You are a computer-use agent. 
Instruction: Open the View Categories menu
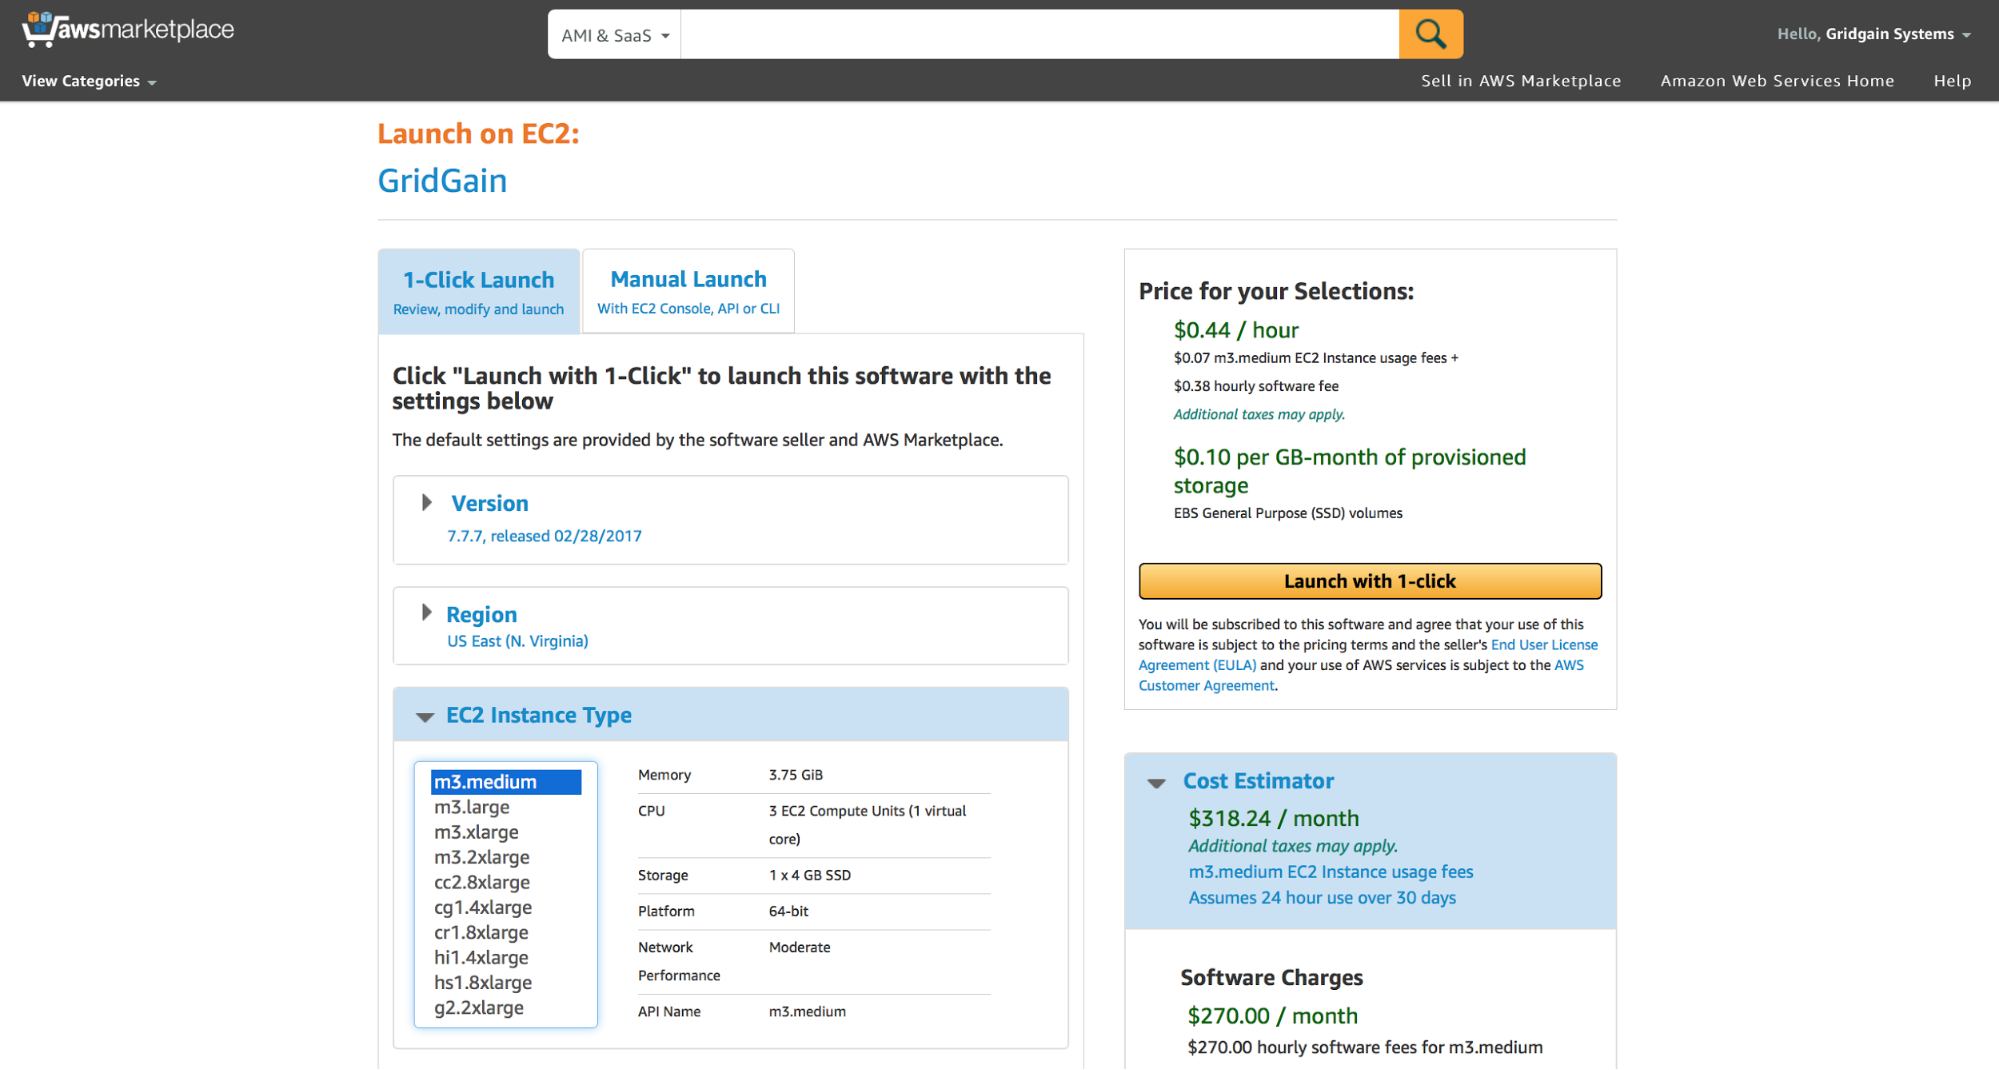tap(89, 81)
